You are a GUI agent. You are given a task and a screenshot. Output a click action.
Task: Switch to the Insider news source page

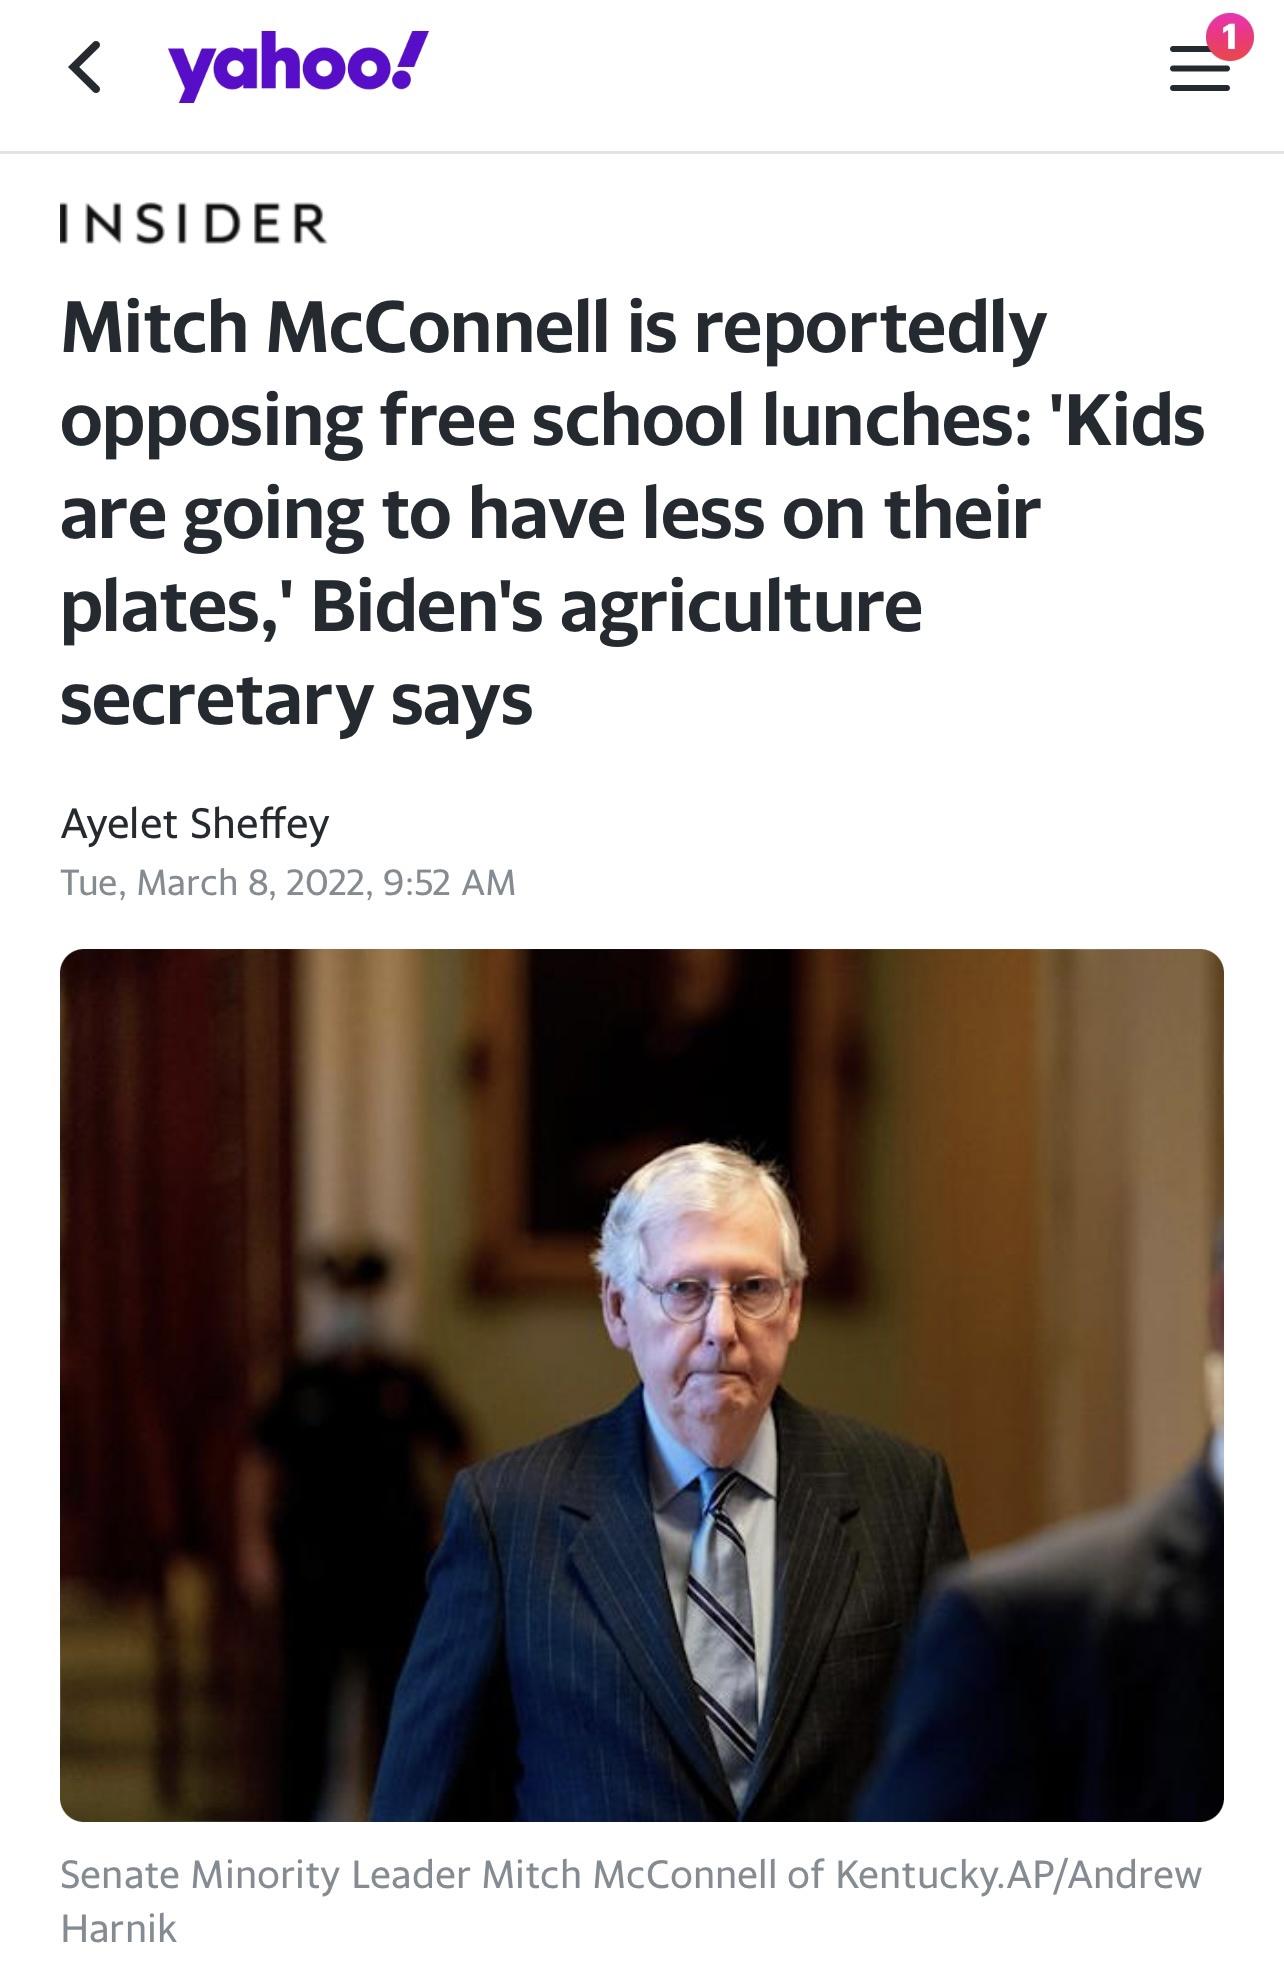(x=194, y=225)
